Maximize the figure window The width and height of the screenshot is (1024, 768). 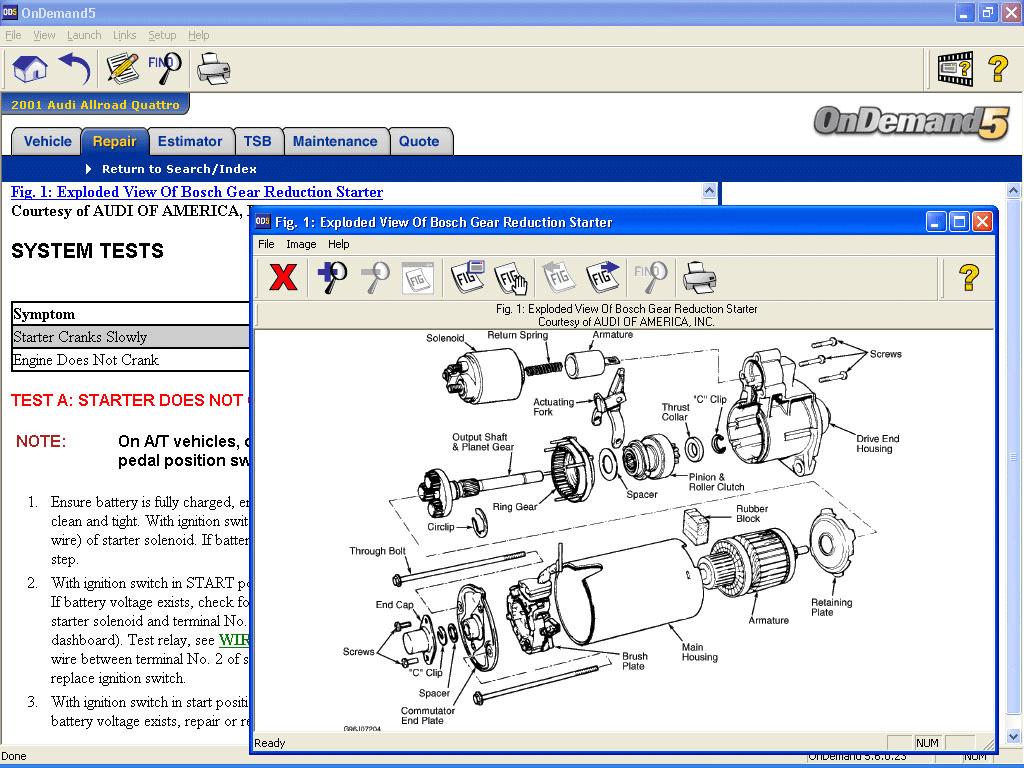(959, 222)
